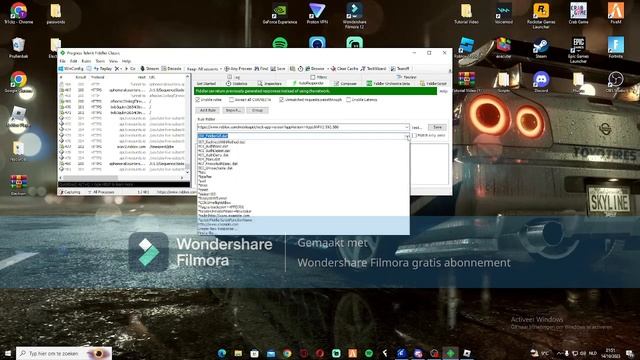Click the Import button
640x360 pixels.
click(x=233, y=110)
